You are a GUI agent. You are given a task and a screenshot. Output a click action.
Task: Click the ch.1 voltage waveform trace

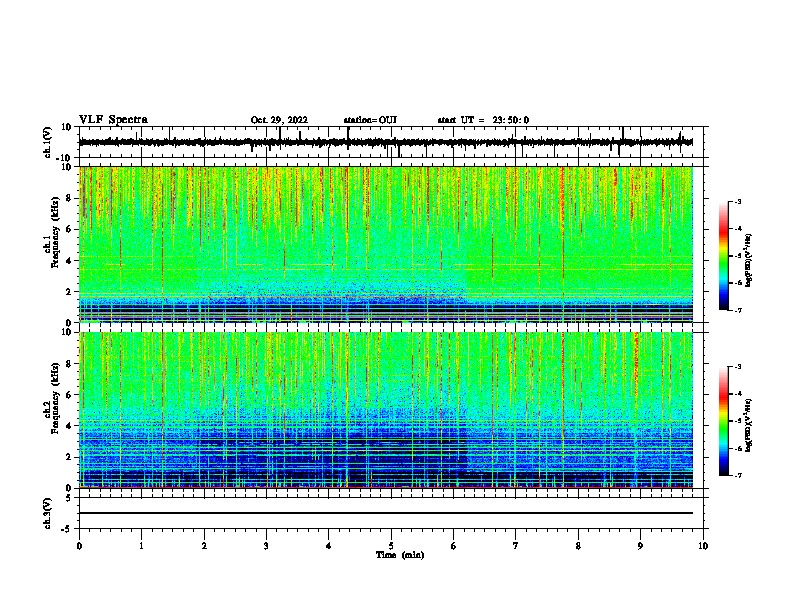pos(385,142)
